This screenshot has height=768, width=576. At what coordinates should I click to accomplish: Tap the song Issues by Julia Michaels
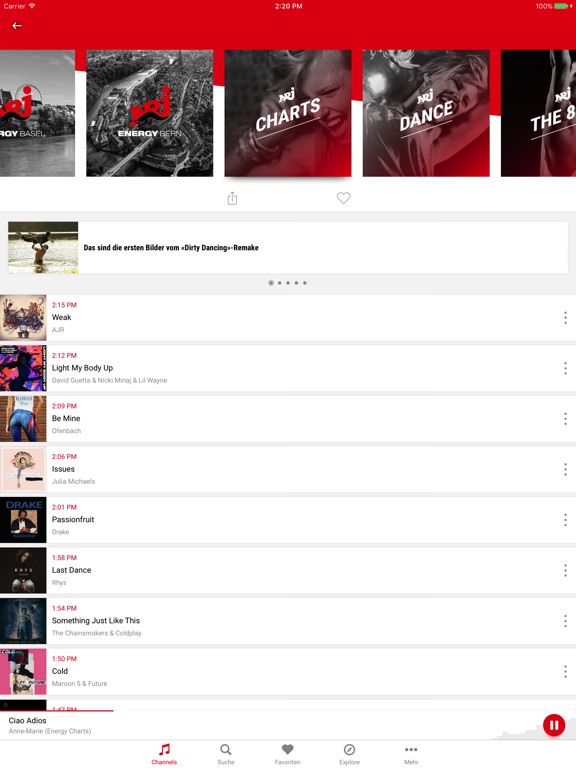[x=288, y=469]
